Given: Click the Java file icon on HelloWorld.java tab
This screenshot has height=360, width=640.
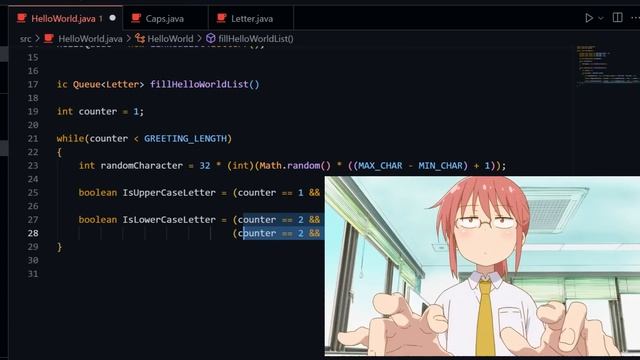Looking at the screenshot, I should pos(22,18).
